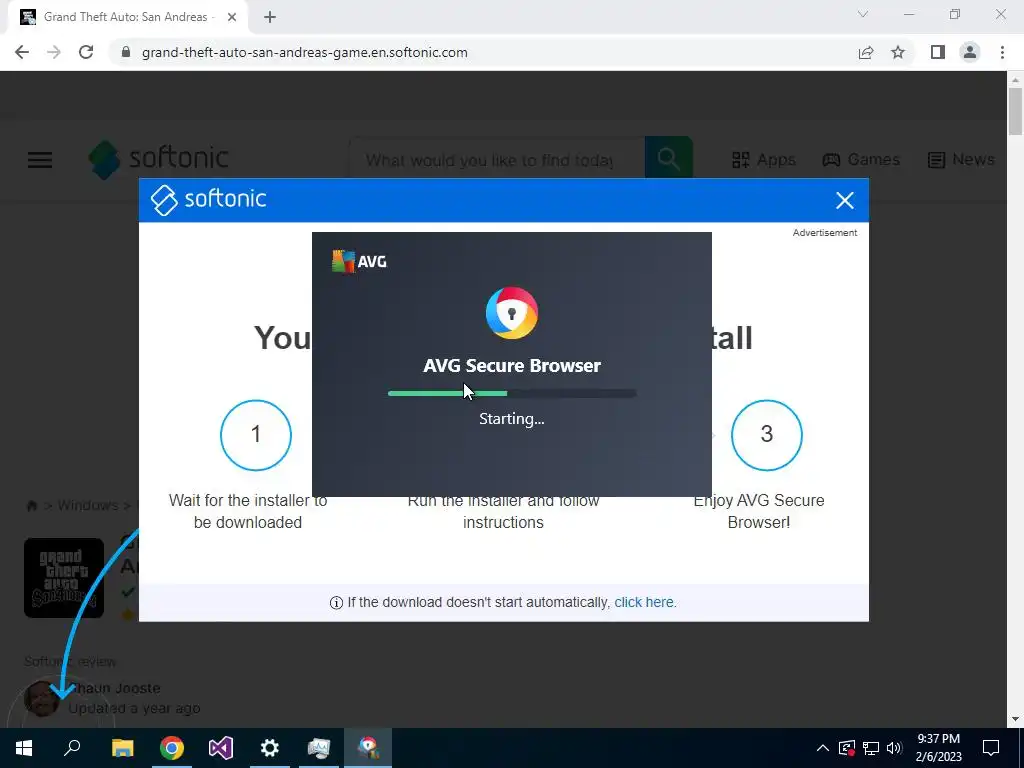The width and height of the screenshot is (1024, 768).
Task: Switch to Chrome on the taskbar
Action: pyautogui.click(x=172, y=748)
